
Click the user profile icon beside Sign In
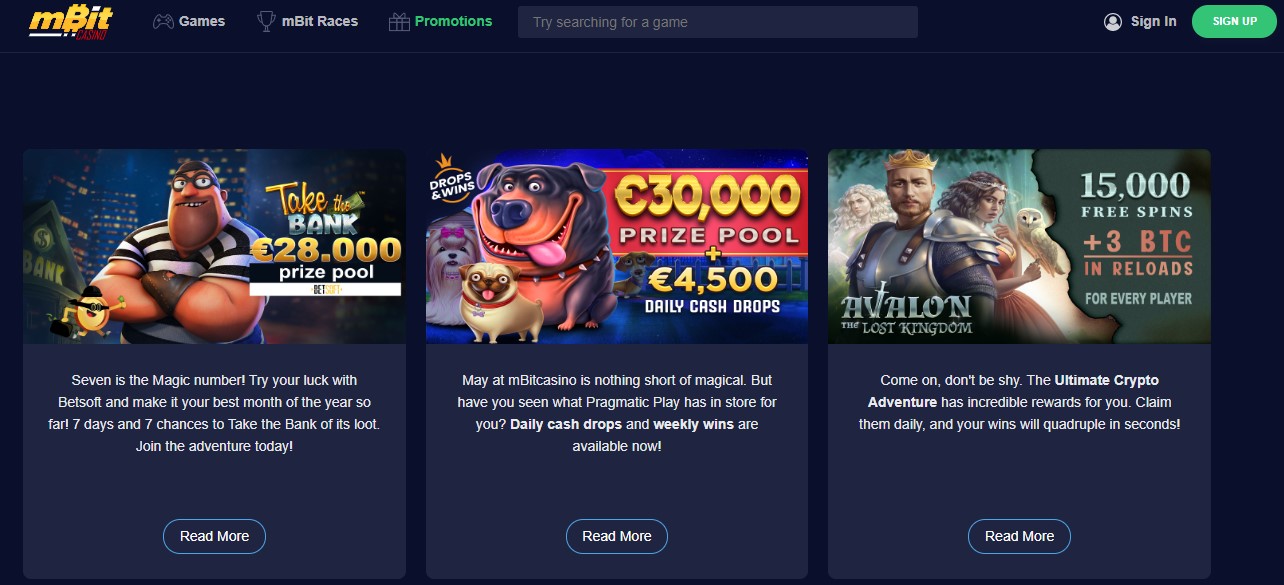pos(1113,21)
